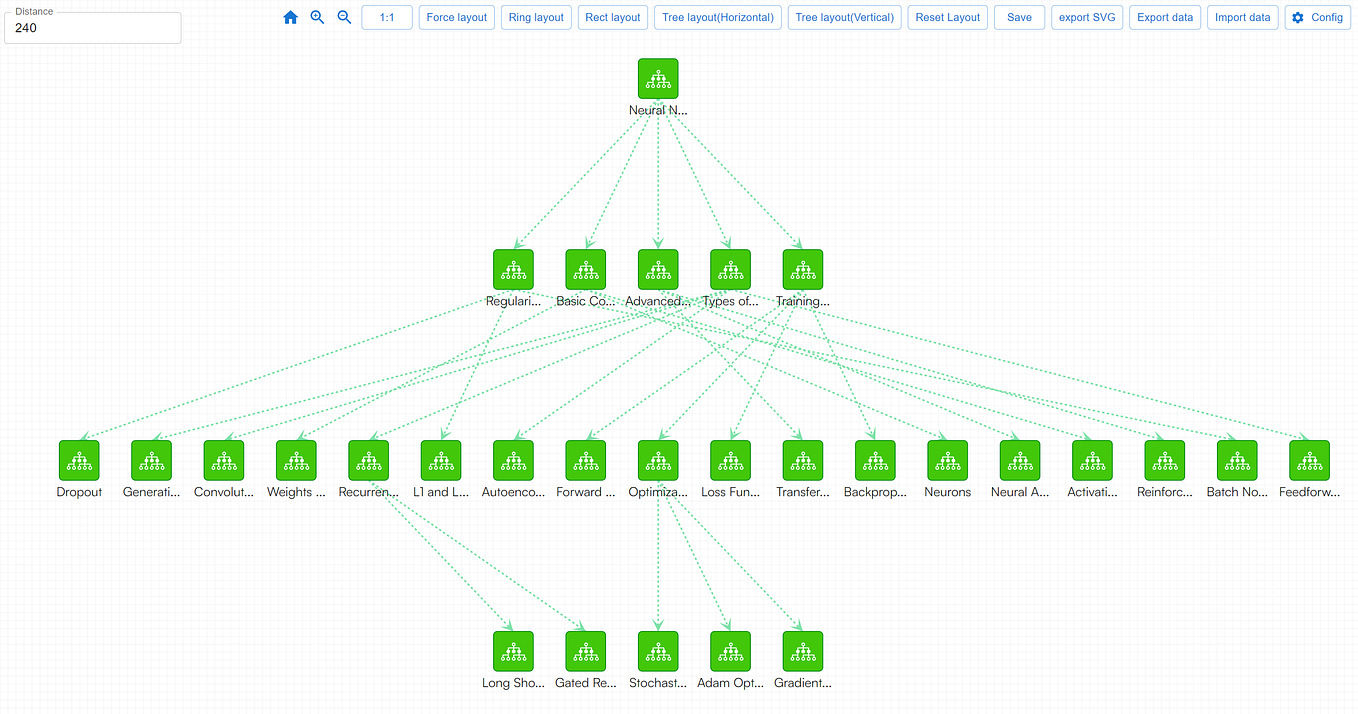The image size is (1358, 714).
Task: Select the Training node in second row
Action: (802, 269)
